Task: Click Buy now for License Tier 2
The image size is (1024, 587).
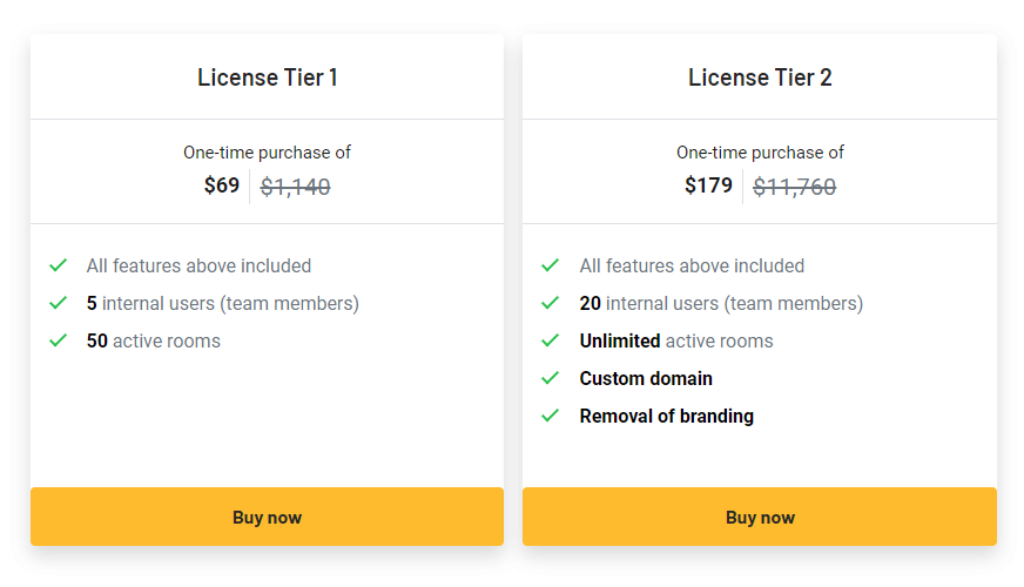Action: click(x=760, y=516)
